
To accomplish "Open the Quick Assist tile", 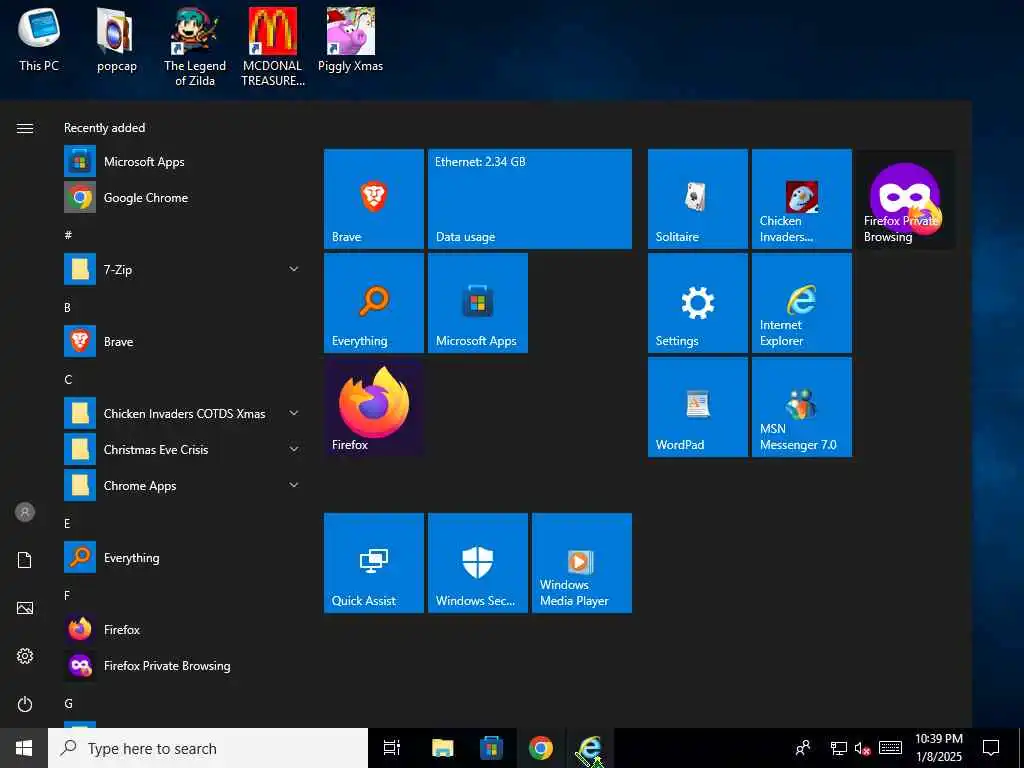I will (x=374, y=563).
